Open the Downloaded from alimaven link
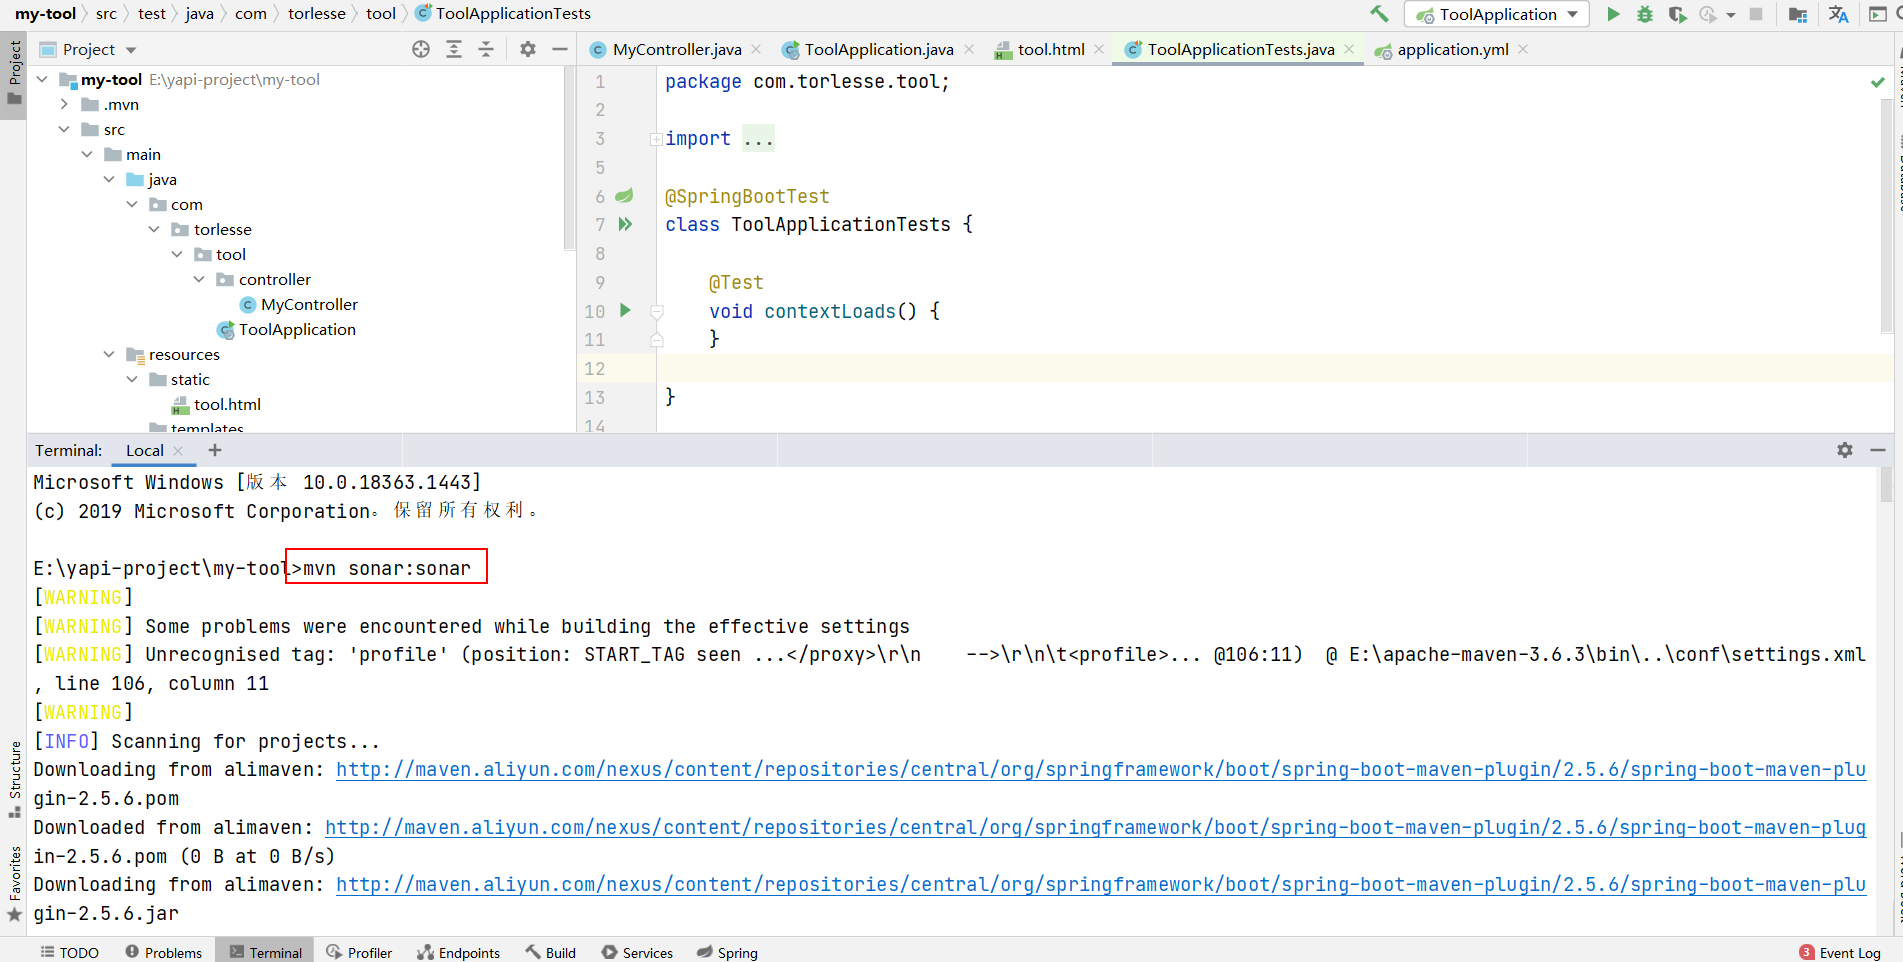 pyautogui.click(x=1095, y=828)
